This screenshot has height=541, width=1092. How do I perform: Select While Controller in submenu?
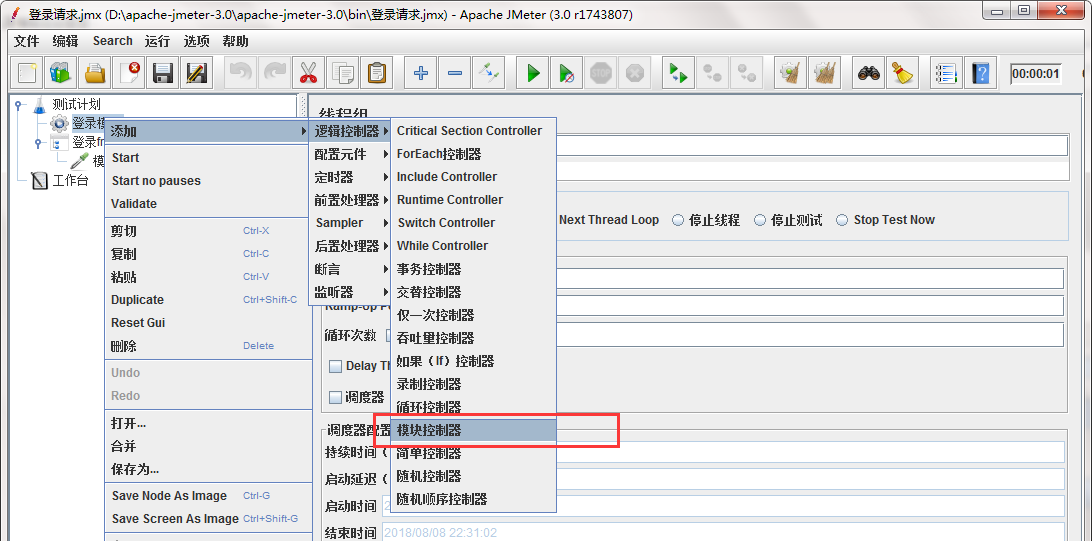[474, 246]
